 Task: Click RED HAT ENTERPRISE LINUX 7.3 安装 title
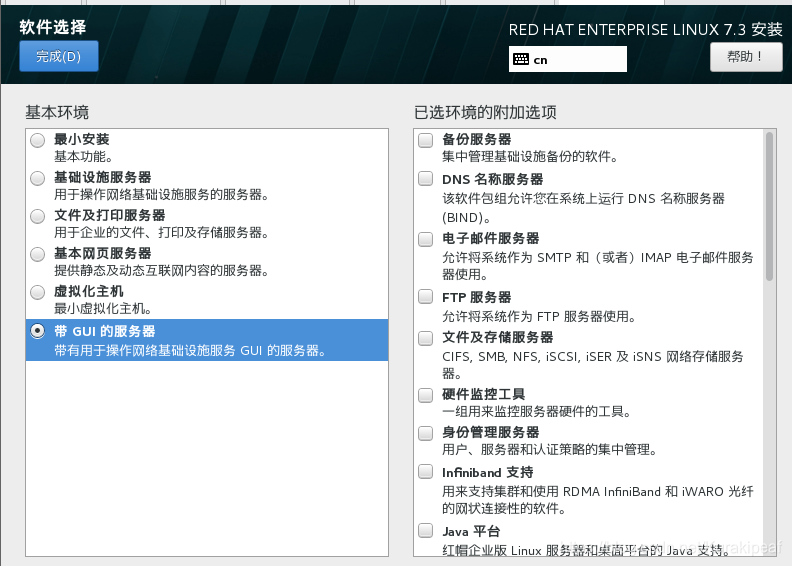(x=646, y=29)
